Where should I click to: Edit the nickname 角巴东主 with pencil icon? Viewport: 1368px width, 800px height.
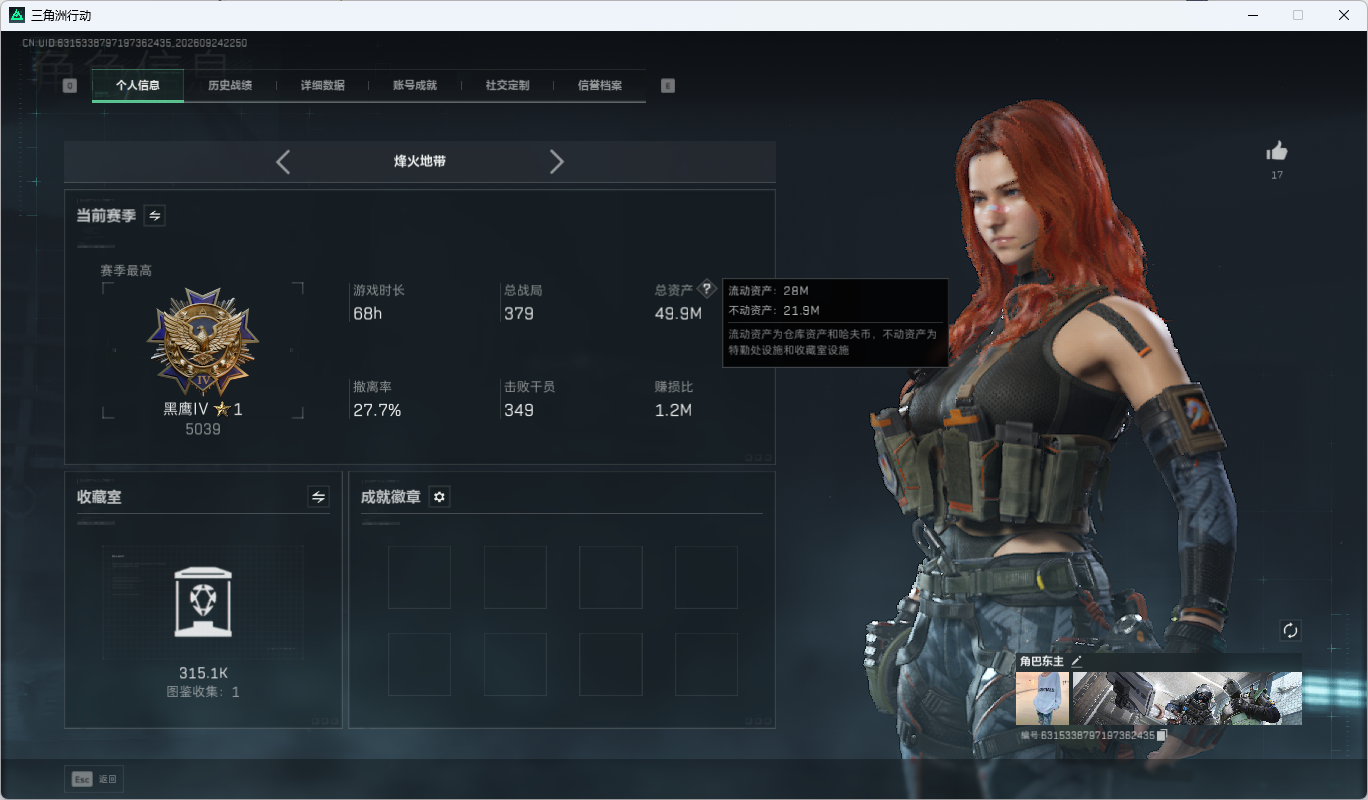pos(1077,661)
